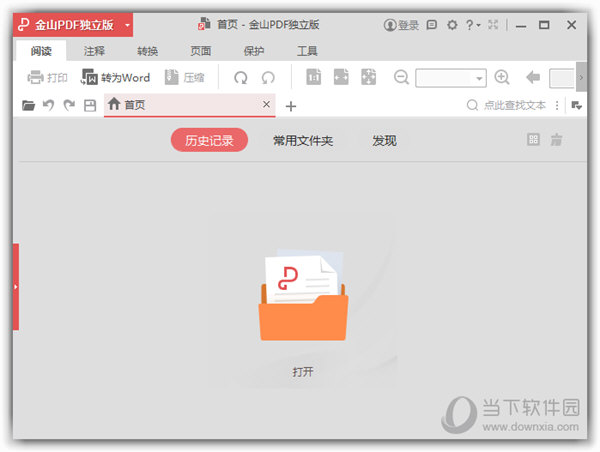Switch to the 保护 ribbon tab

click(x=254, y=51)
